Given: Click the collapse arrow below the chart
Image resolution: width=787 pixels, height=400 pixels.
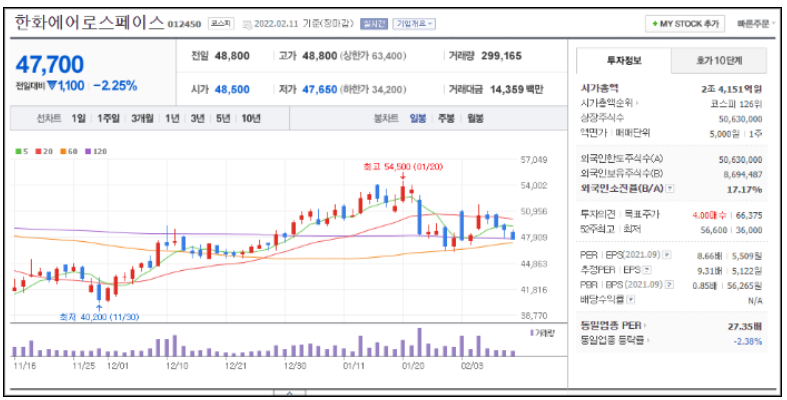Looking at the screenshot, I should pyautogui.click(x=290, y=393).
